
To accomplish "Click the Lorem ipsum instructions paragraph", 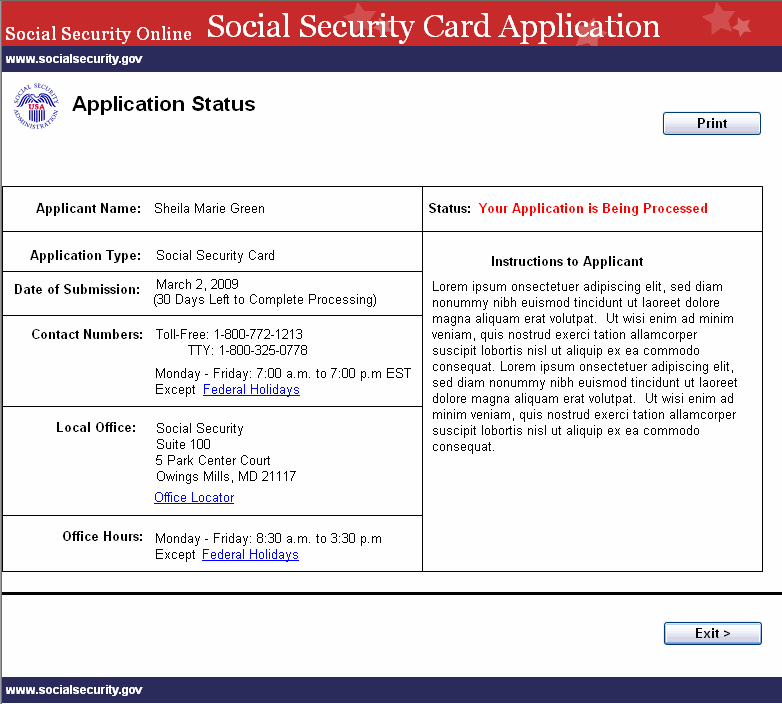I will pyautogui.click(x=584, y=366).
